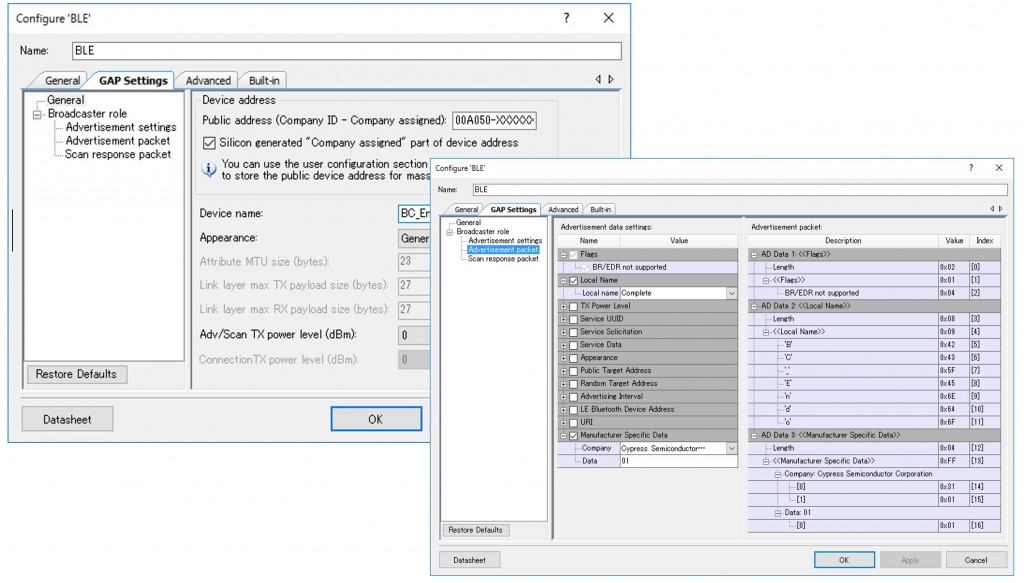The width and height of the screenshot is (1024, 583).
Task: Open GAP Settings tab in front window
Action: (x=513, y=210)
